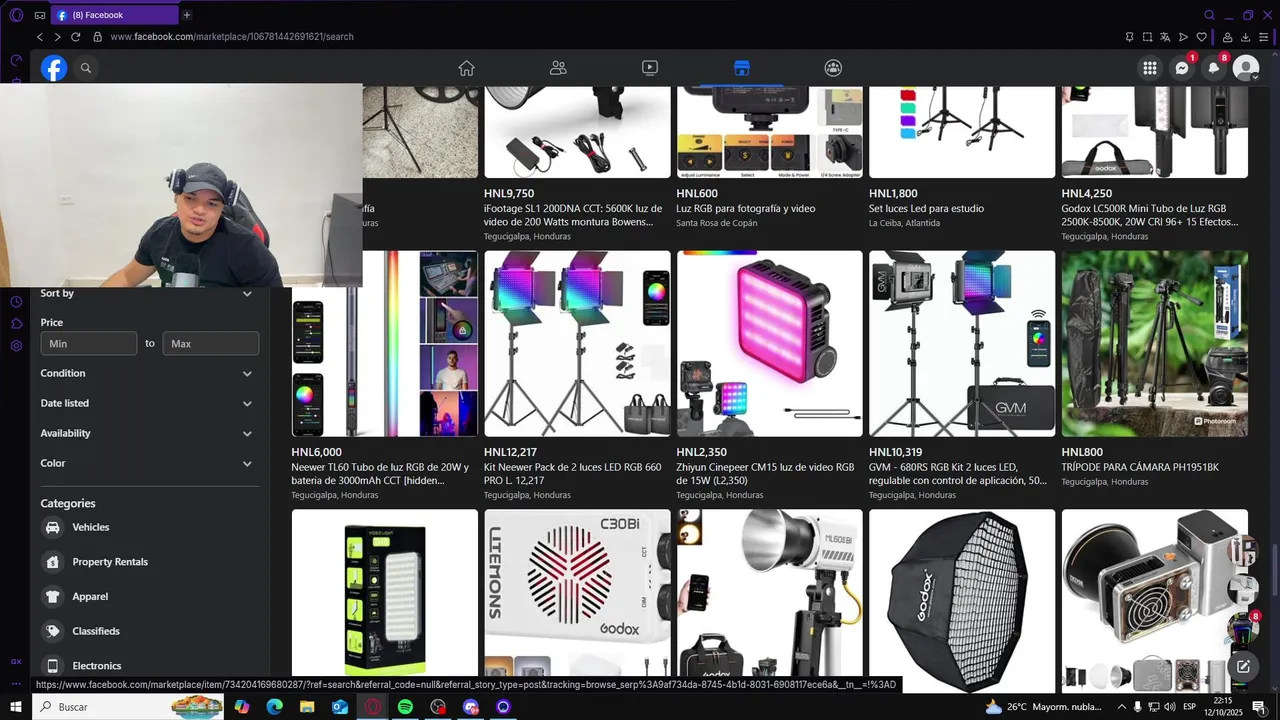Click the Windows Start button

pos(16,707)
